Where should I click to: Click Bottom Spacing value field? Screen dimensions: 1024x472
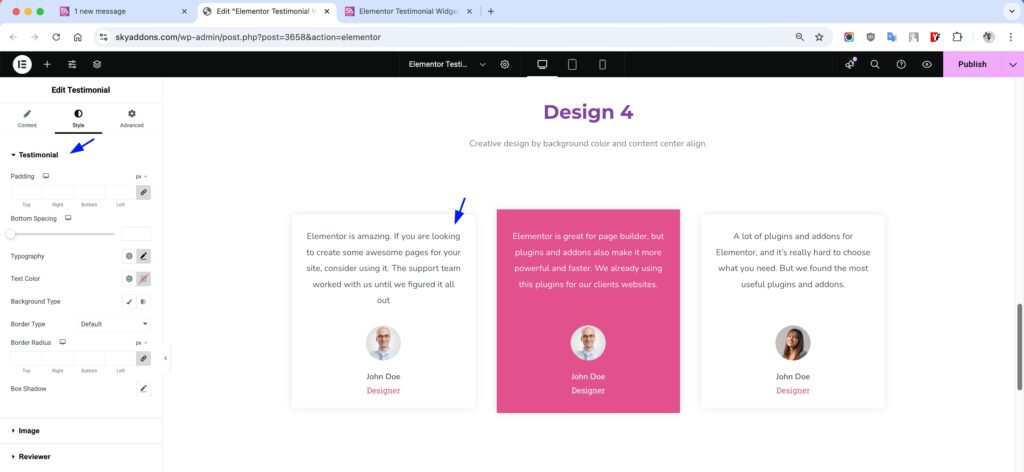tap(136, 234)
